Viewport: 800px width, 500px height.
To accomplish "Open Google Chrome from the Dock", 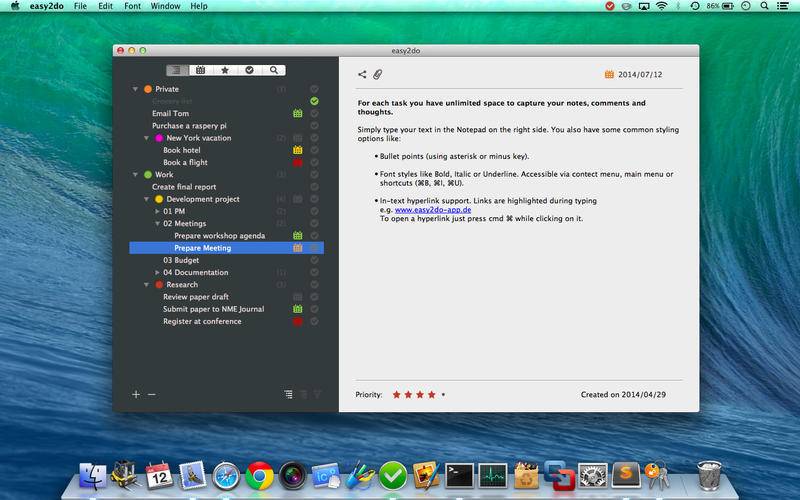I will click(x=259, y=476).
